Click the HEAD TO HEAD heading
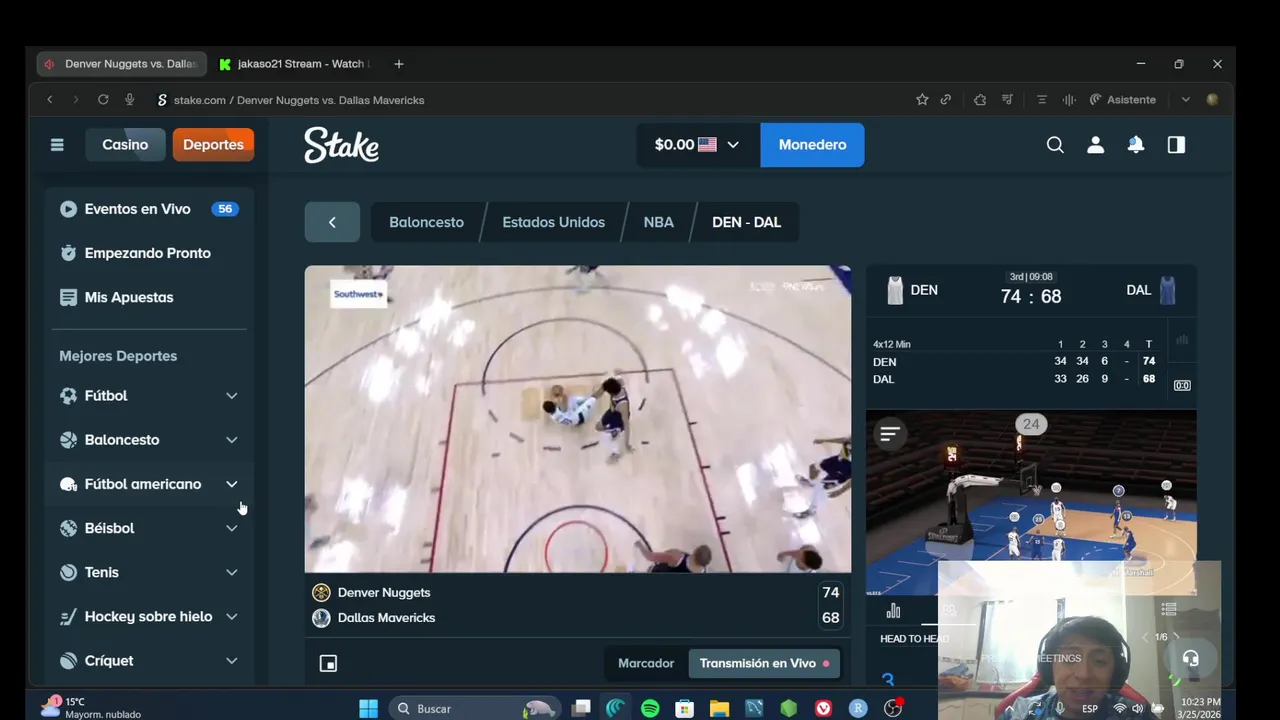The width and height of the screenshot is (1280, 720). coord(912,639)
